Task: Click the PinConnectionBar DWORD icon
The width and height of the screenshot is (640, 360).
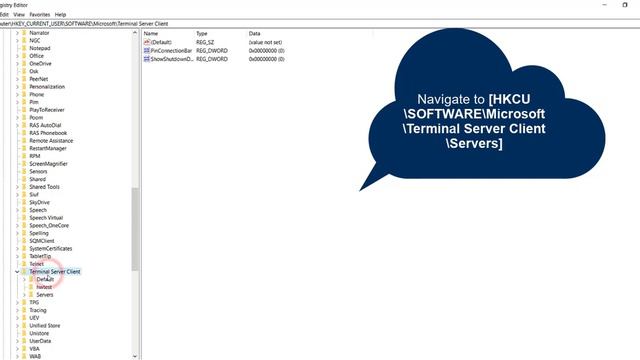Action: point(147,51)
